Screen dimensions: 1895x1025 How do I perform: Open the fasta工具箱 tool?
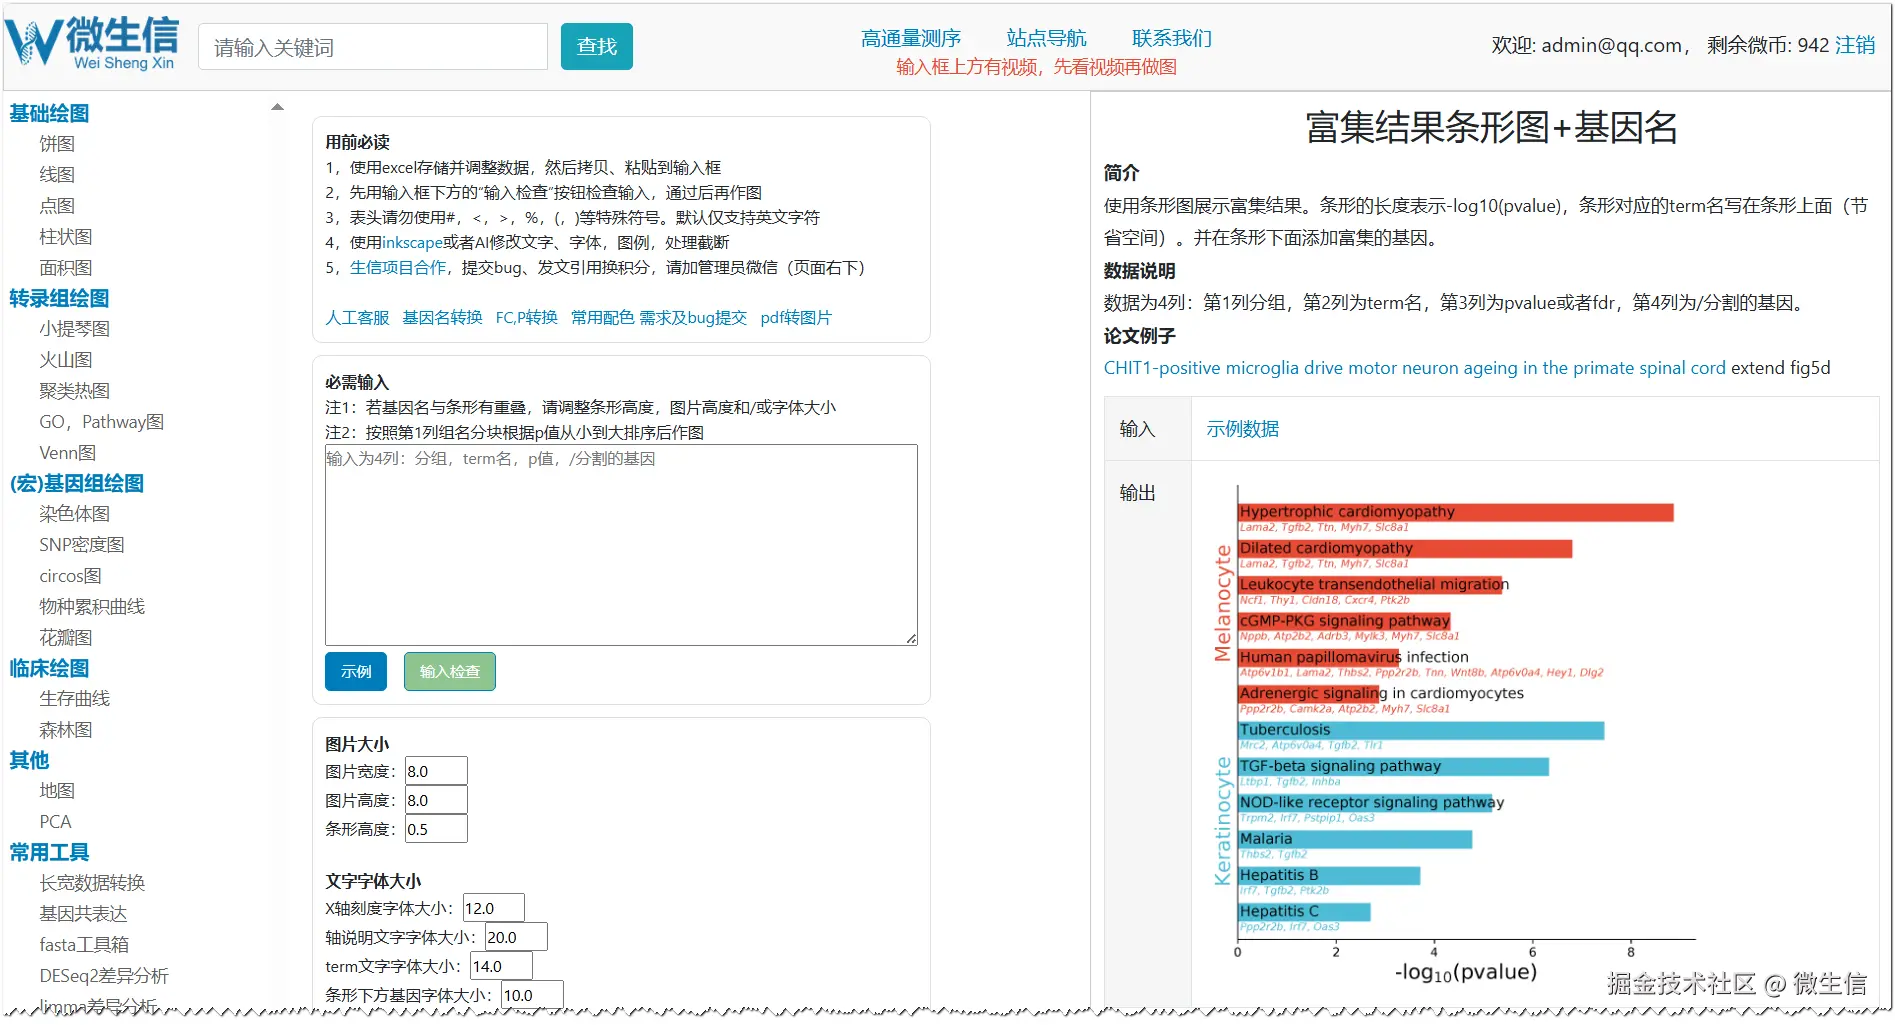click(84, 945)
